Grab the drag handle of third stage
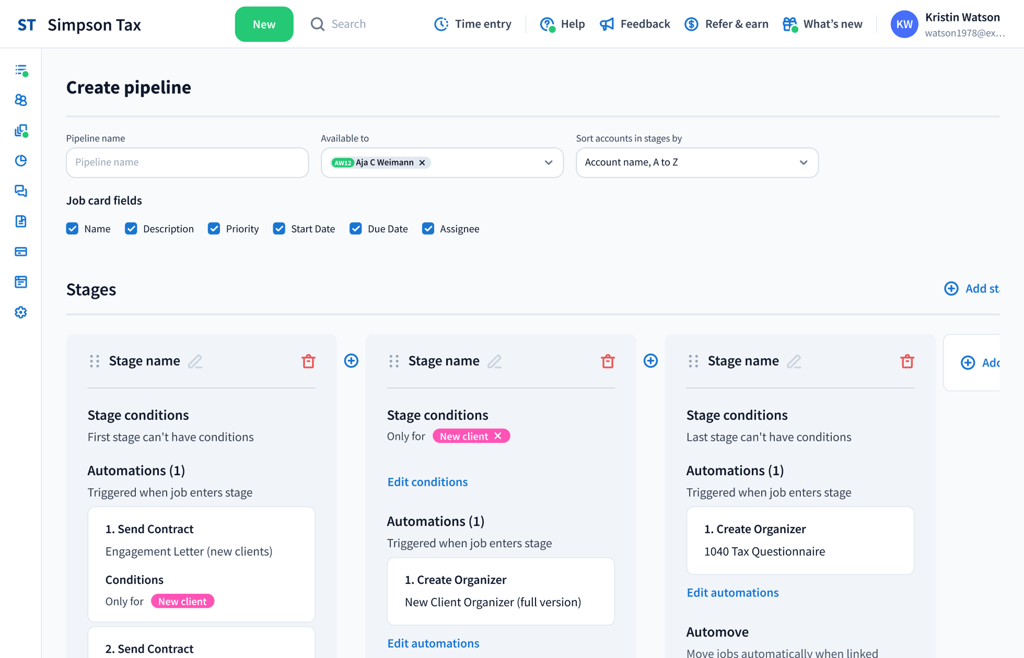Image resolution: width=1024 pixels, height=658 pixels. coord(693,361)
